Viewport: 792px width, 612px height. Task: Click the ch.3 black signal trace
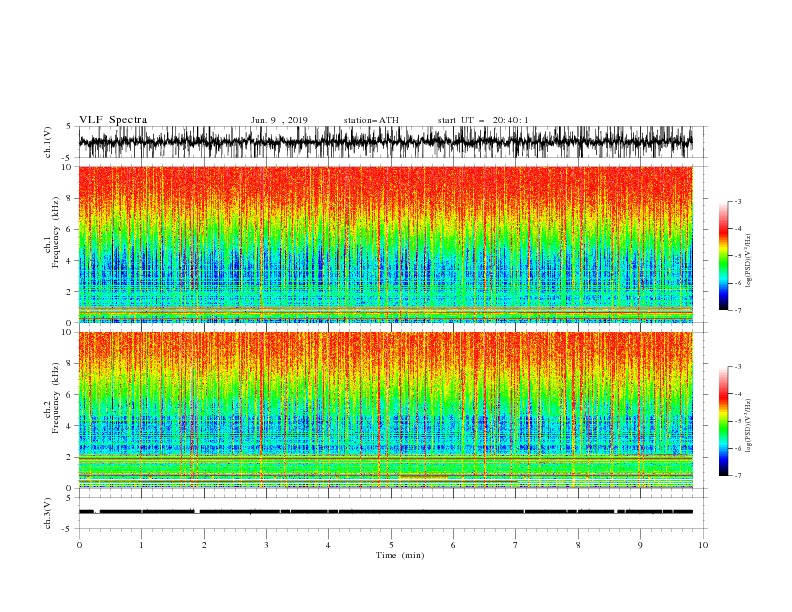(x=386, y=512)
